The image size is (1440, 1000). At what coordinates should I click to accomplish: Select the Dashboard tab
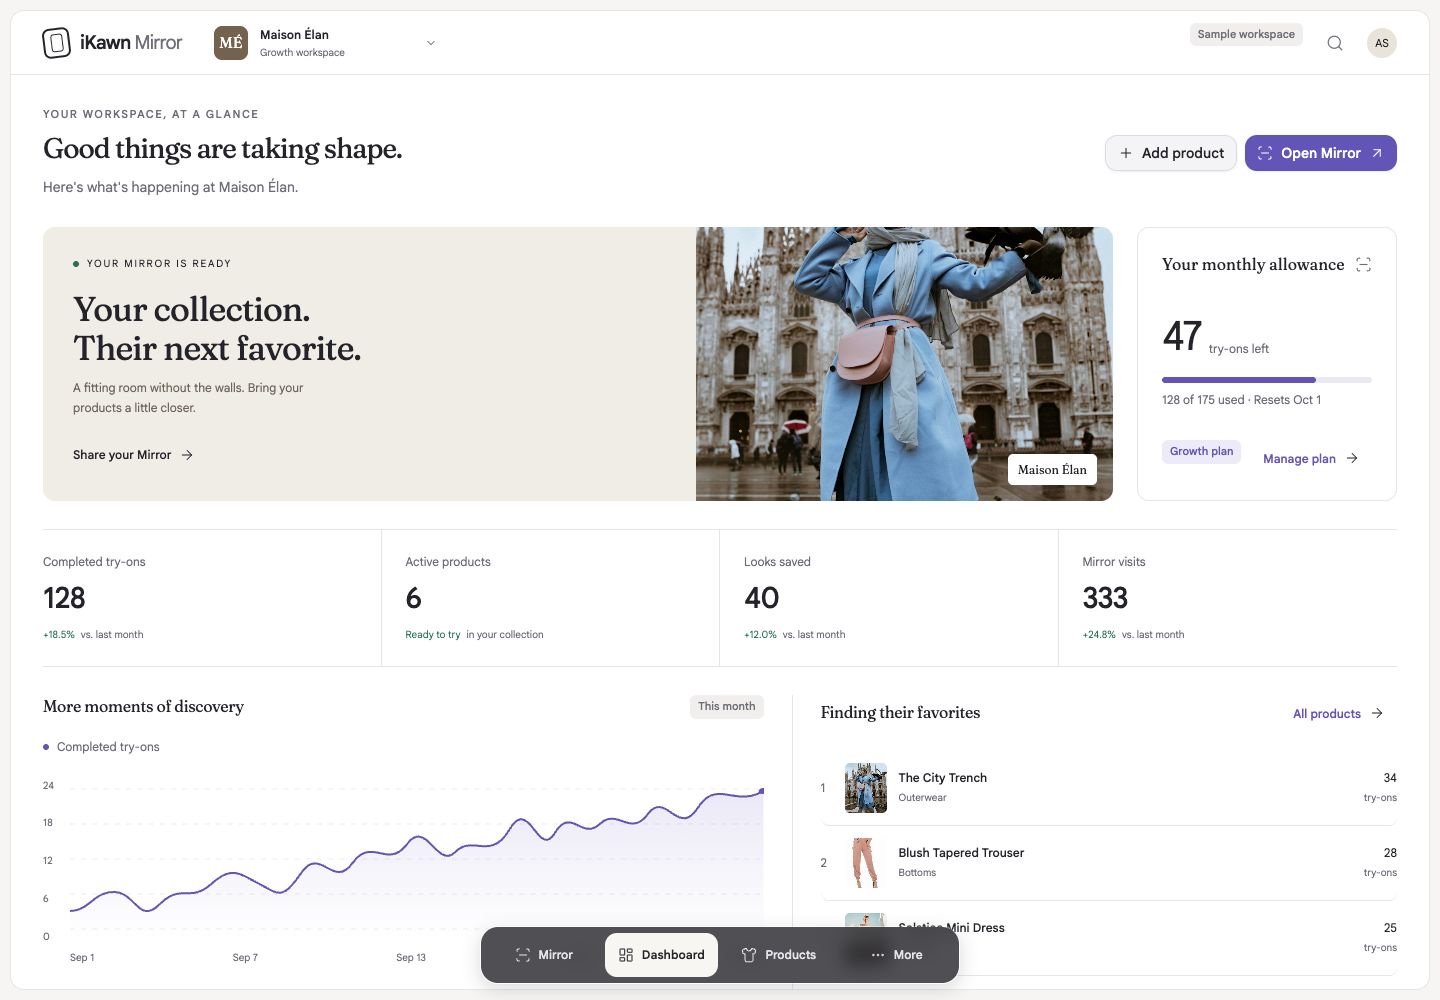(661, 955)
